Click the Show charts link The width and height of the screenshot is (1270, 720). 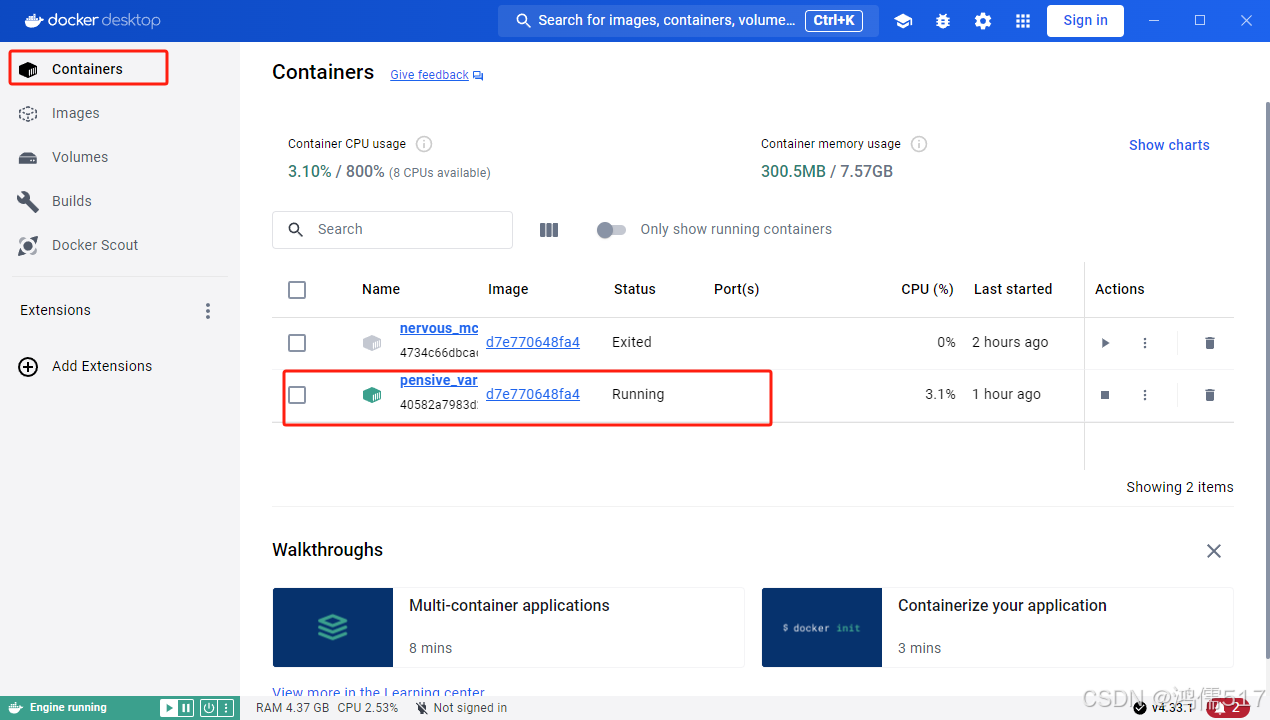click(1169, 145)
